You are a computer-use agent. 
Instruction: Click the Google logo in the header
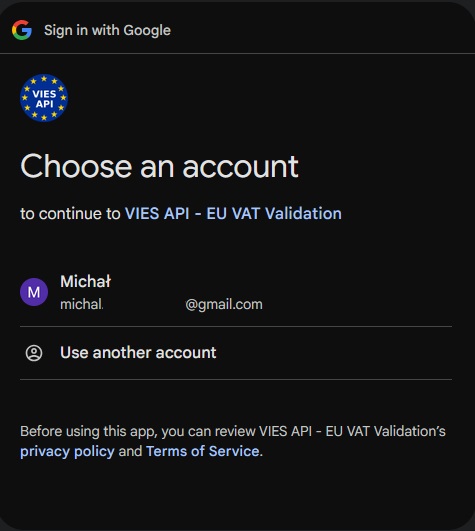click(22, 30)
